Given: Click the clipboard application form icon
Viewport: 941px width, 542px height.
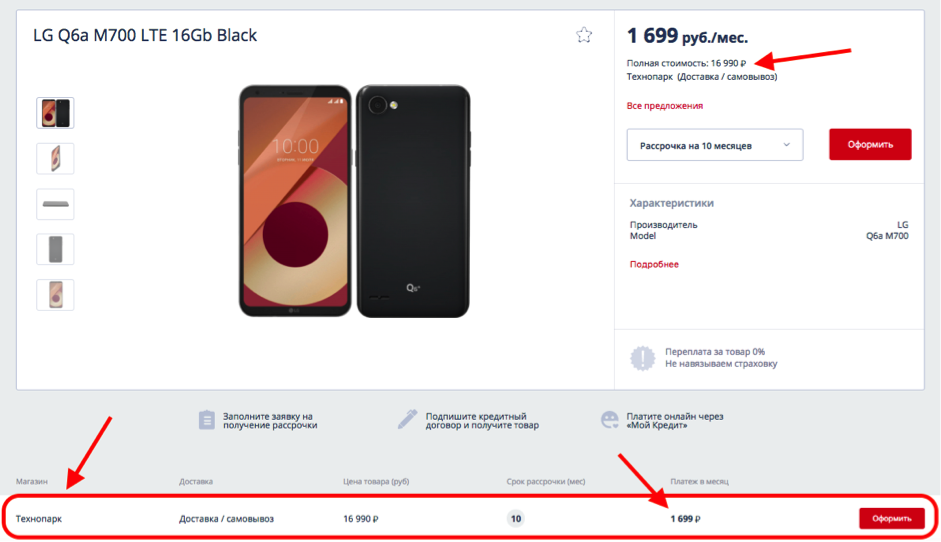Looking at the screenshot, I should coord(206,420).
